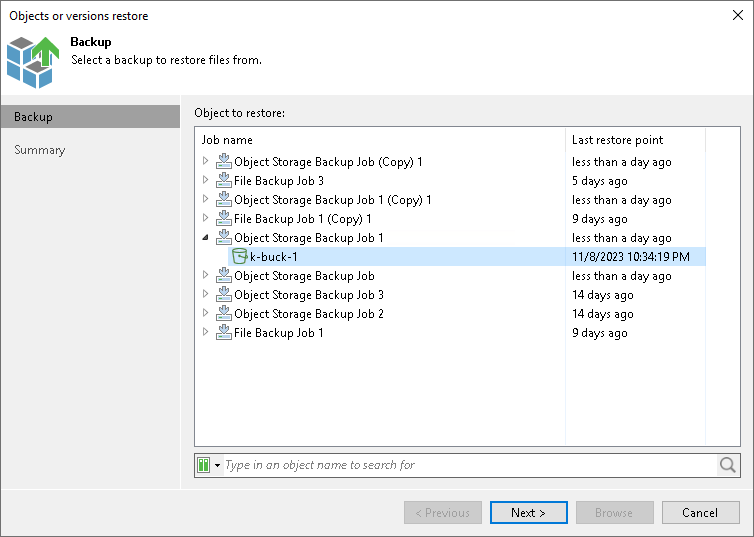This screenshot has width=754, height=537.
Task: Expand the File Backup Job 1 node
Action: coord(205,332)
